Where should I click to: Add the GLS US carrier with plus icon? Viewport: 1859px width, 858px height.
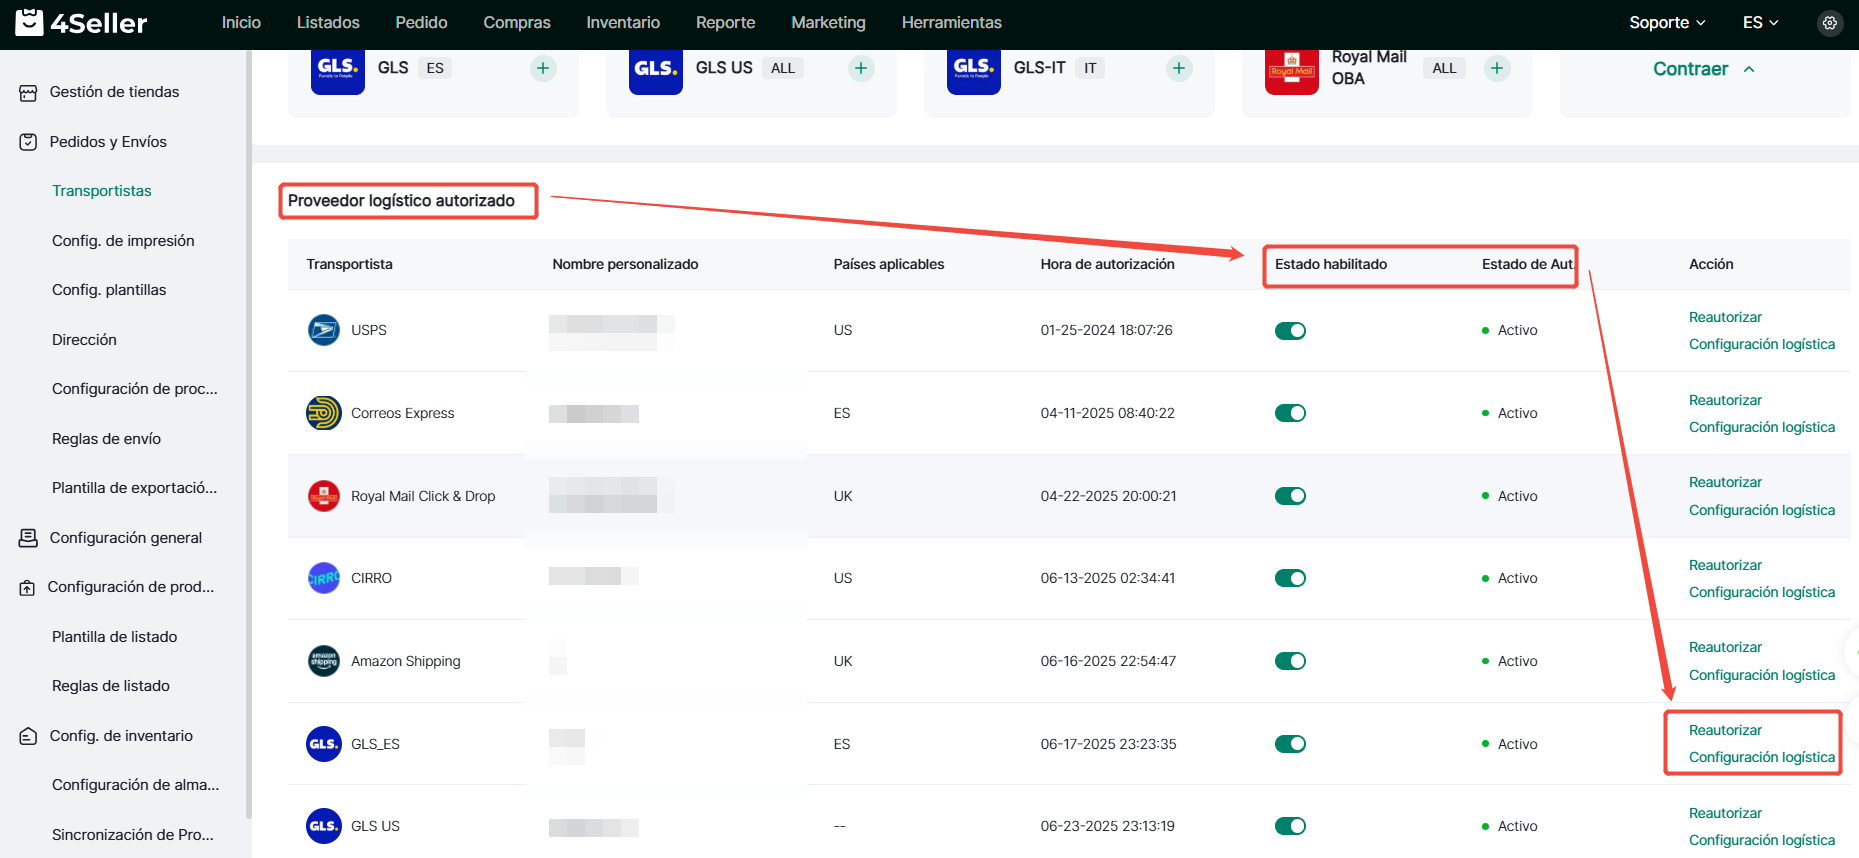click(861, 68)
